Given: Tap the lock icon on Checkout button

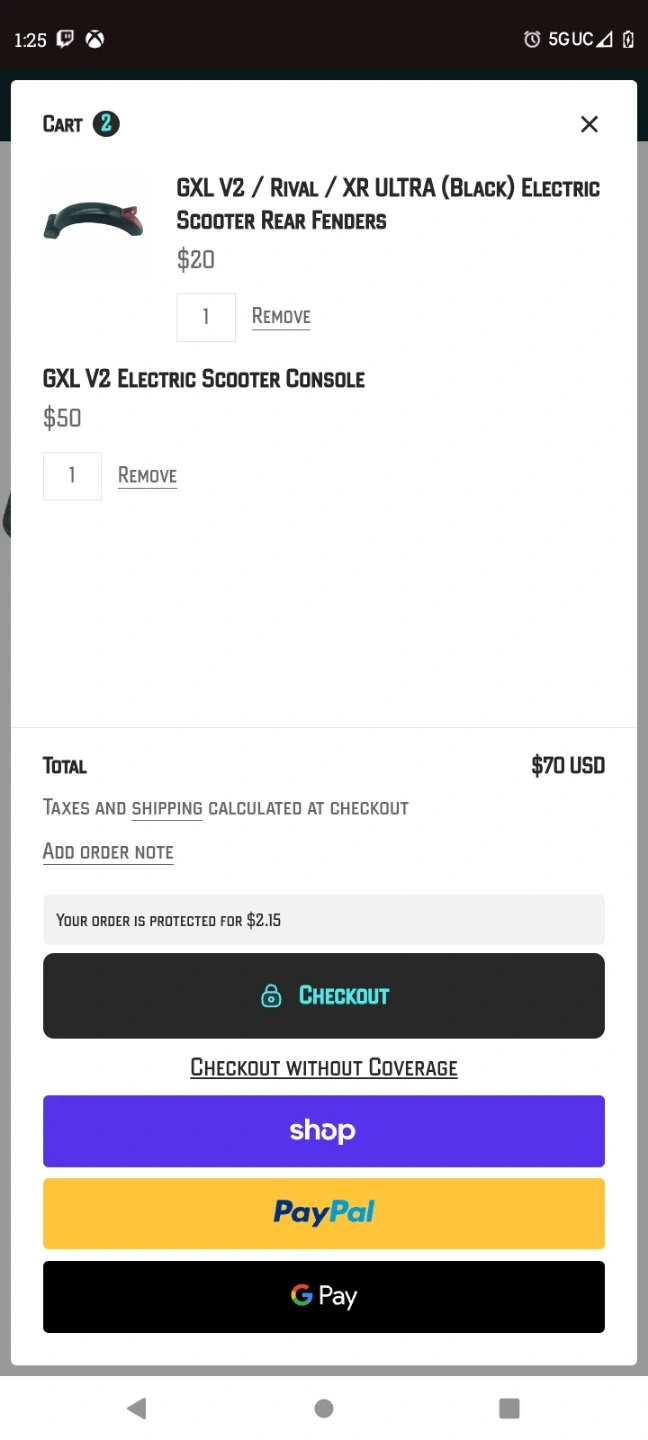Looking at the screenshot, I should pos(271,996).
